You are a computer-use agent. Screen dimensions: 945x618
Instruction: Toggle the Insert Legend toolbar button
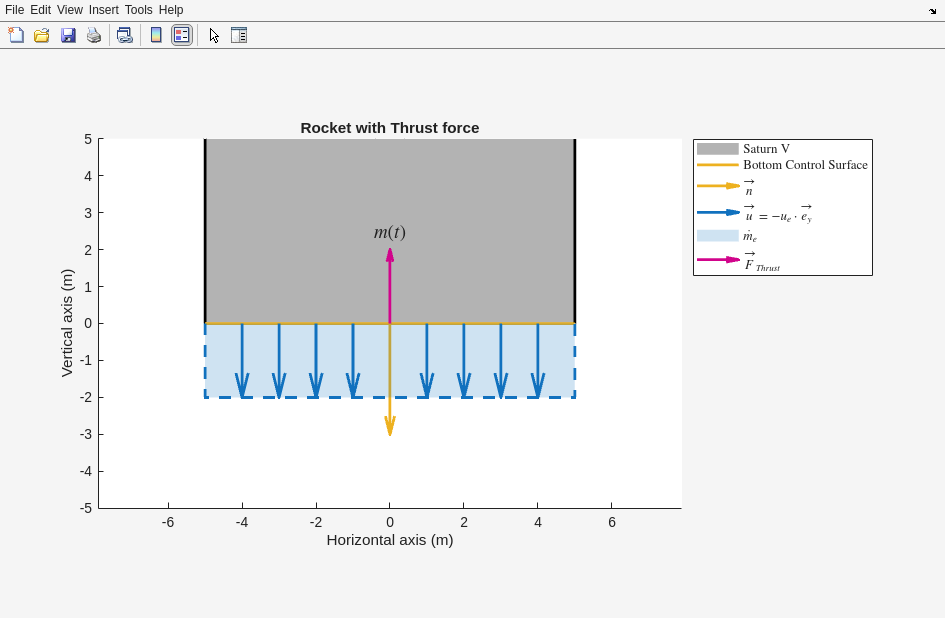pyautogui.click(x=181, y=35)
